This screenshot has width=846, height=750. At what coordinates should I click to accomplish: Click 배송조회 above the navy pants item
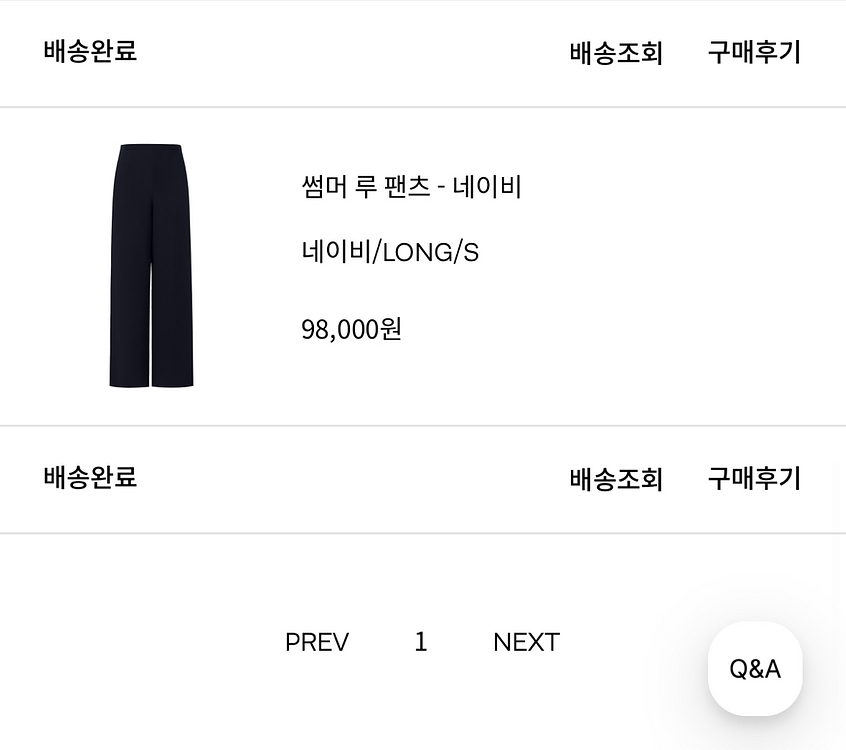[x=616, y=52]
